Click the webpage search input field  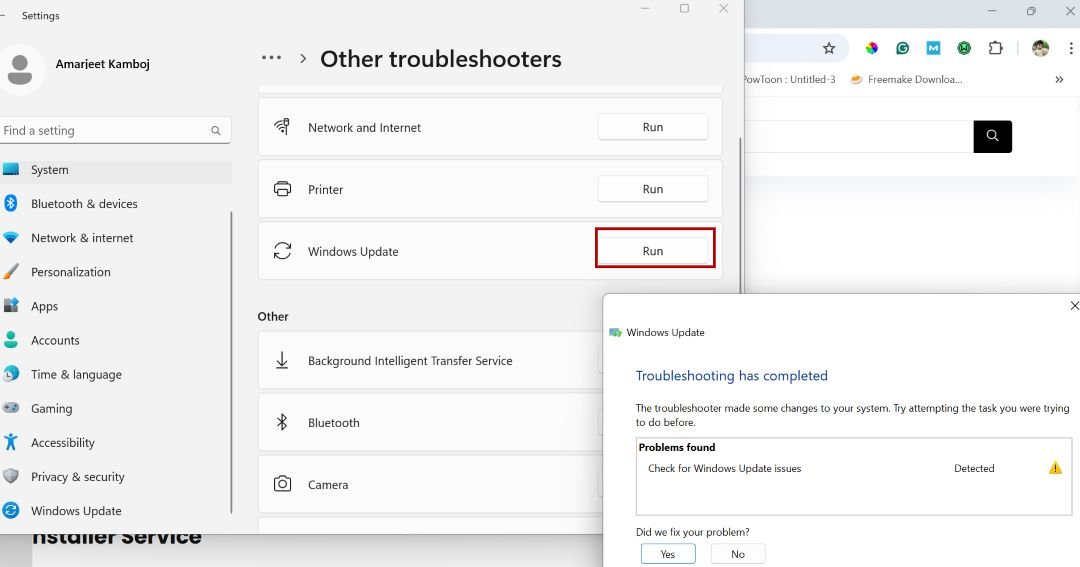click(x=859, y=136)
